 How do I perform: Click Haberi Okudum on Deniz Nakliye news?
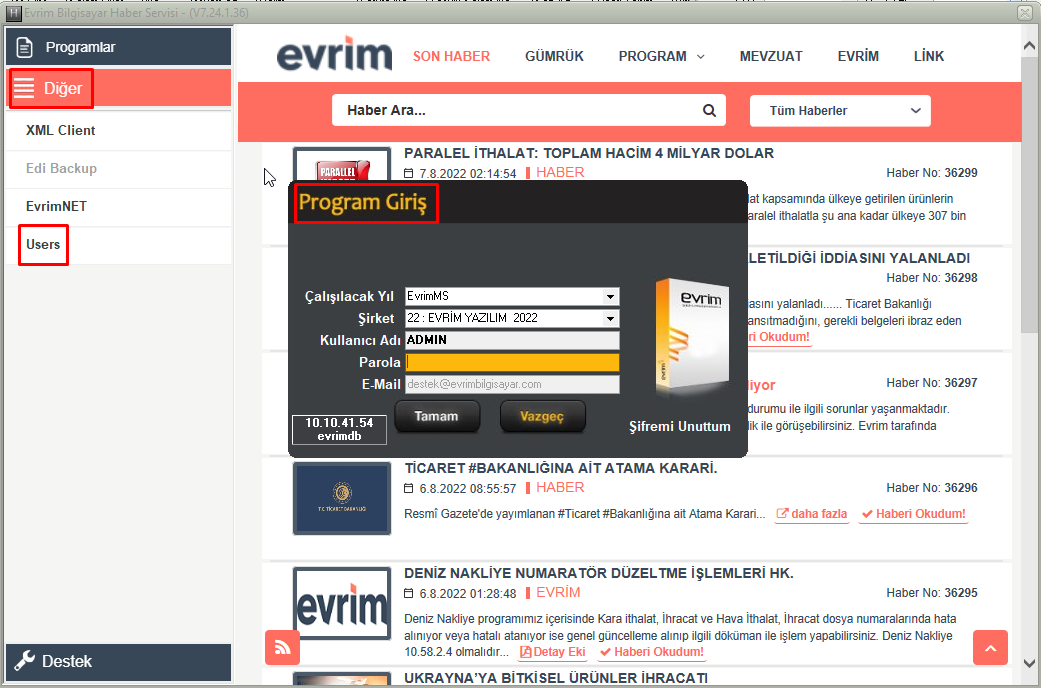tap(652, 652)
